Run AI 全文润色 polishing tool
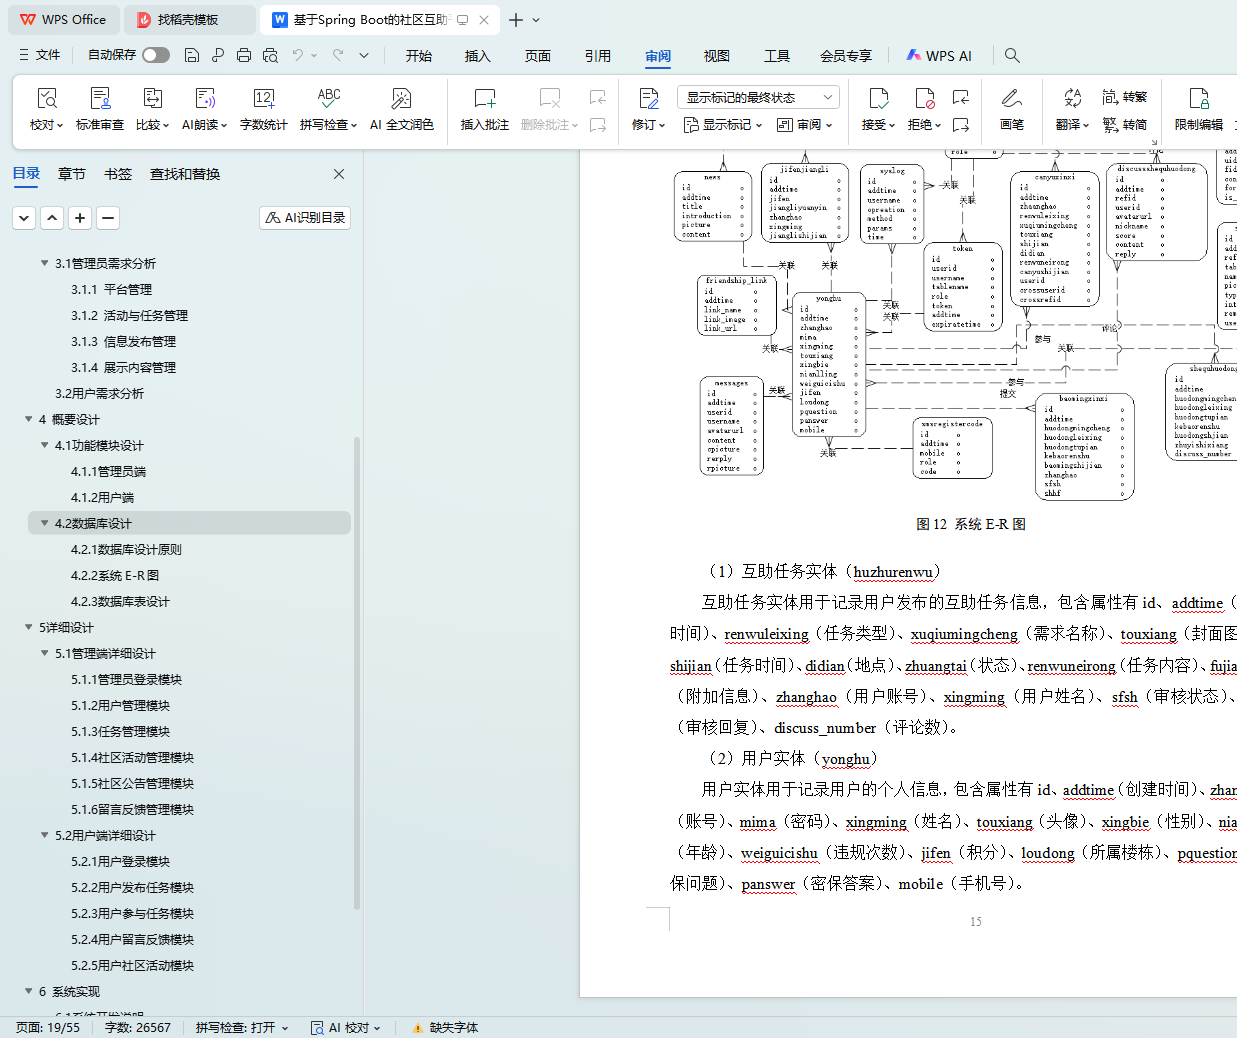This screenshot has height=1038, width=1237. tap(401, 99)
